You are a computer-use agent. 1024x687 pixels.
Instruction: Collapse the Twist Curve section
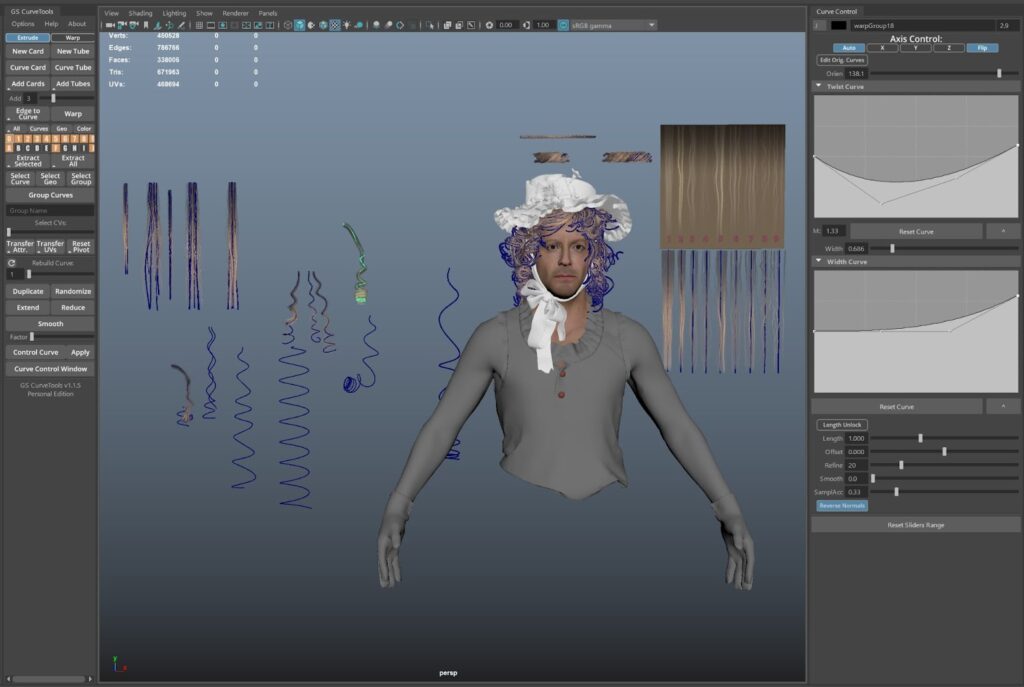[819, 87]
